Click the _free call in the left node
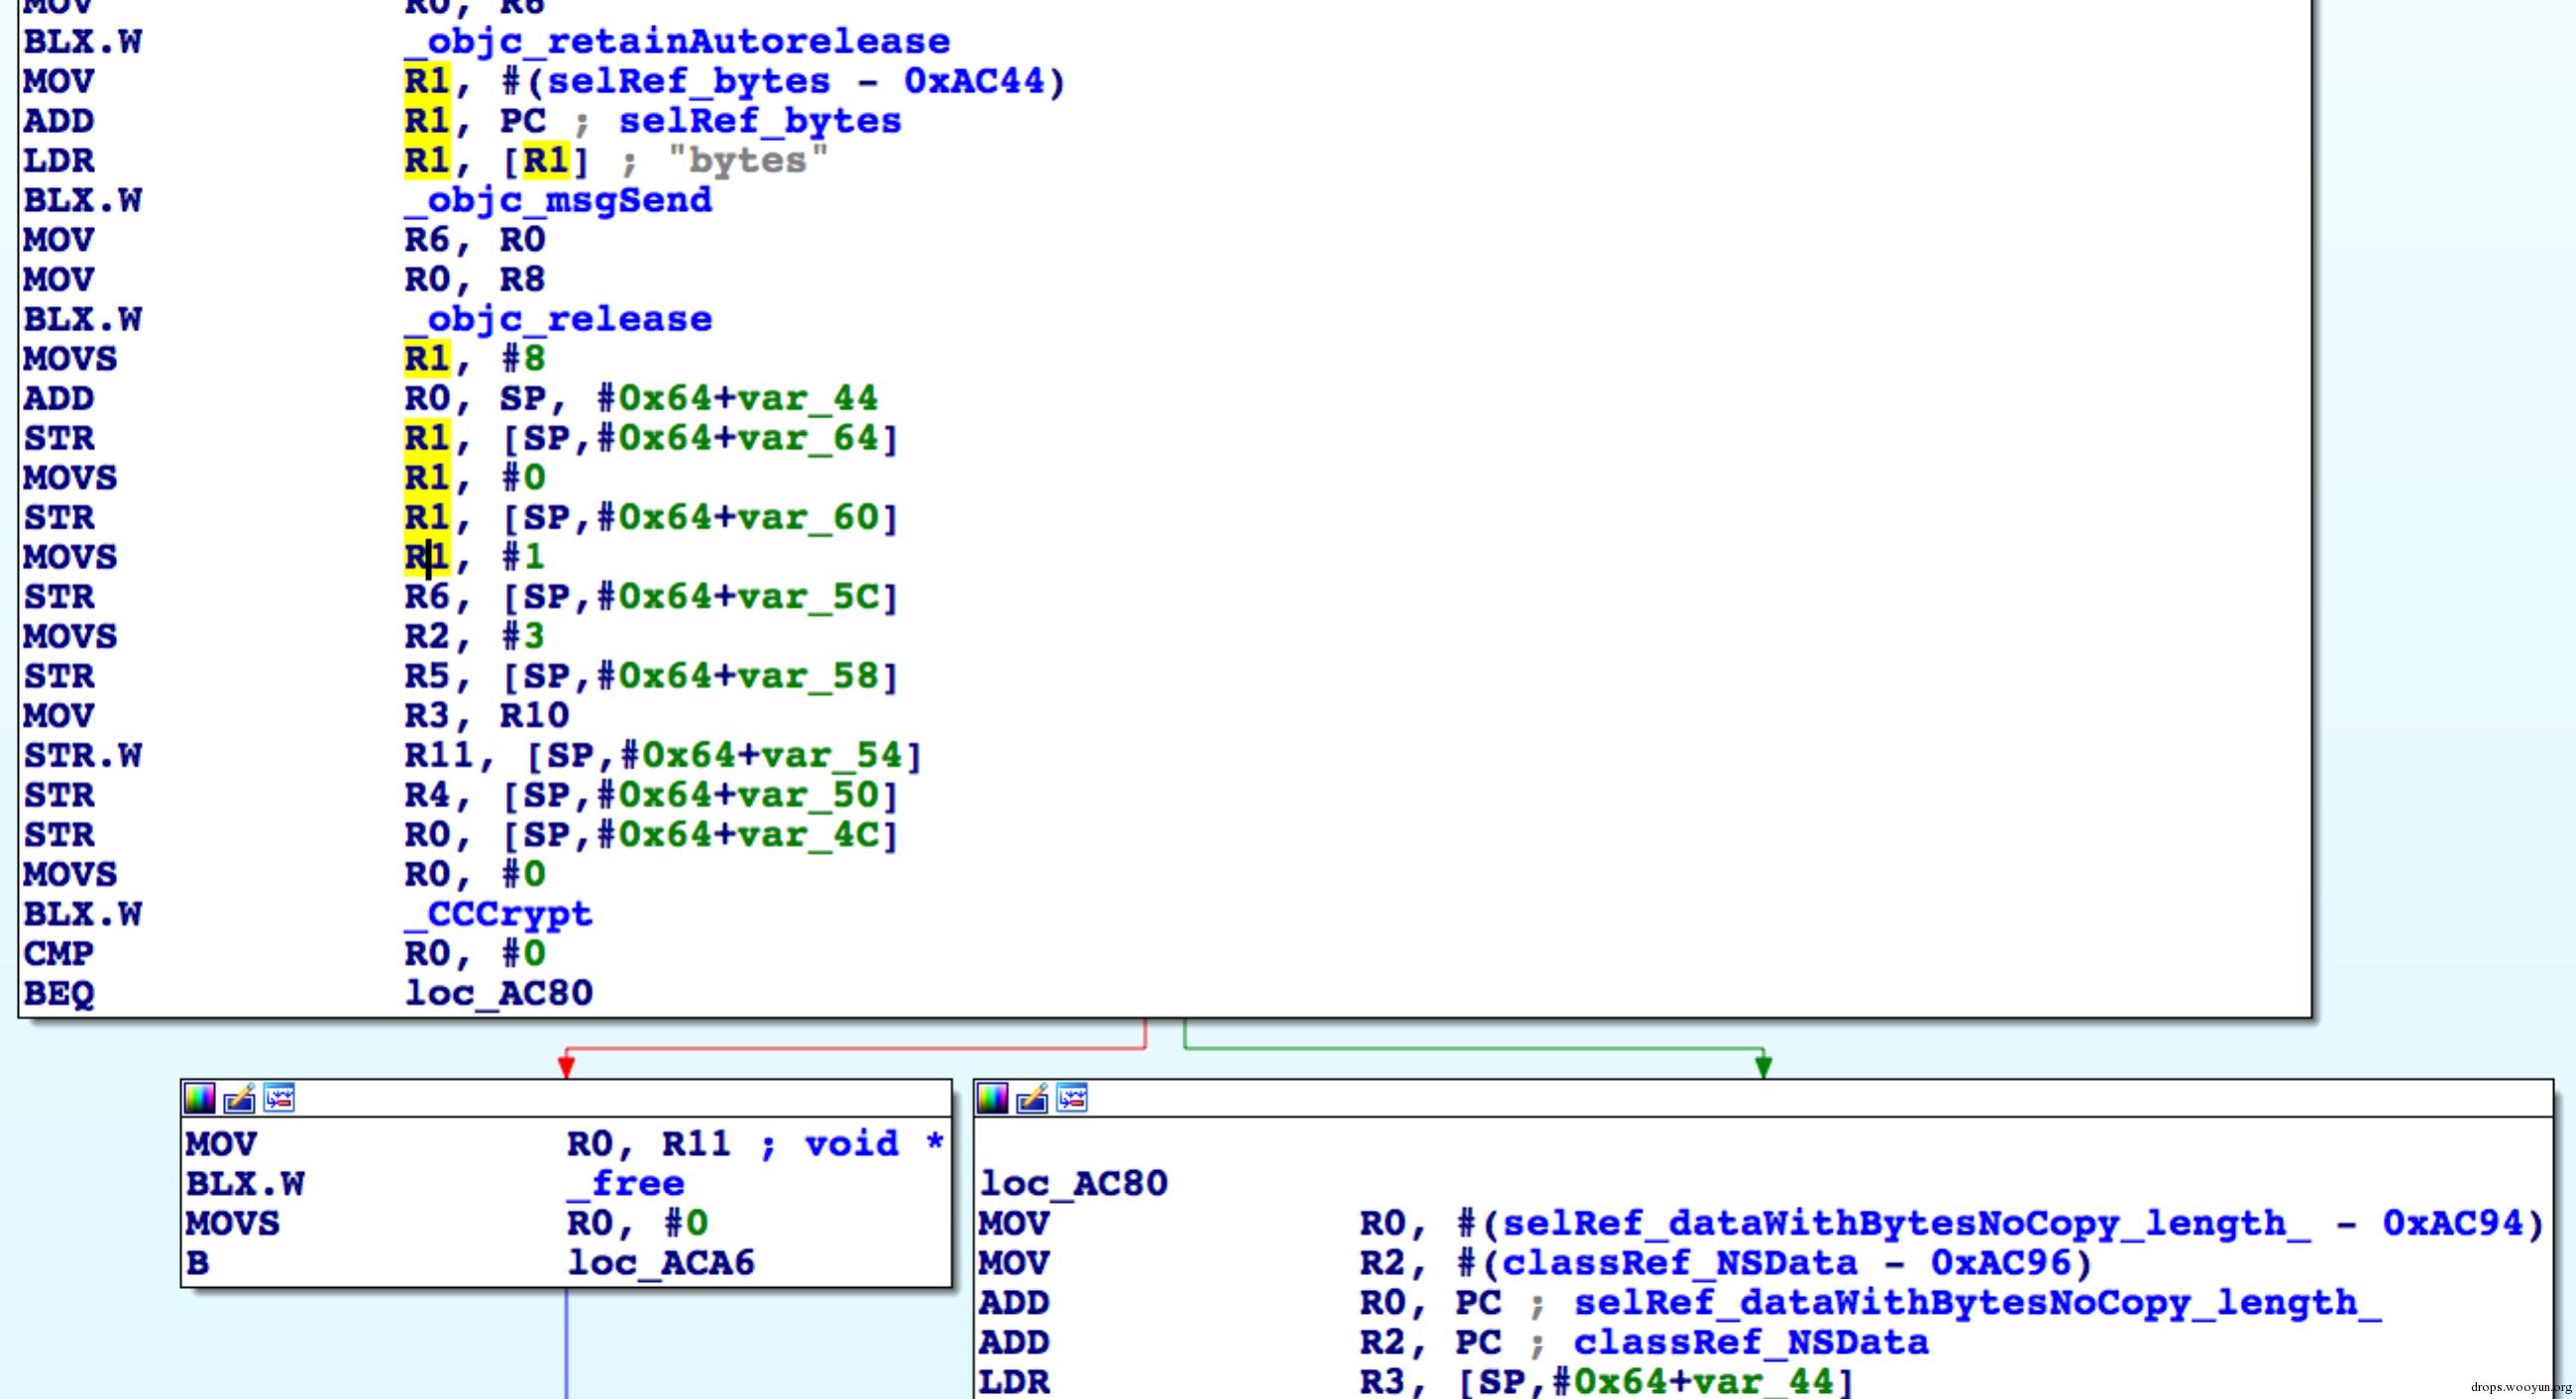The height and width of the screenshot is (1399, 2576). pyautogui.click(x=626, y=1184)
